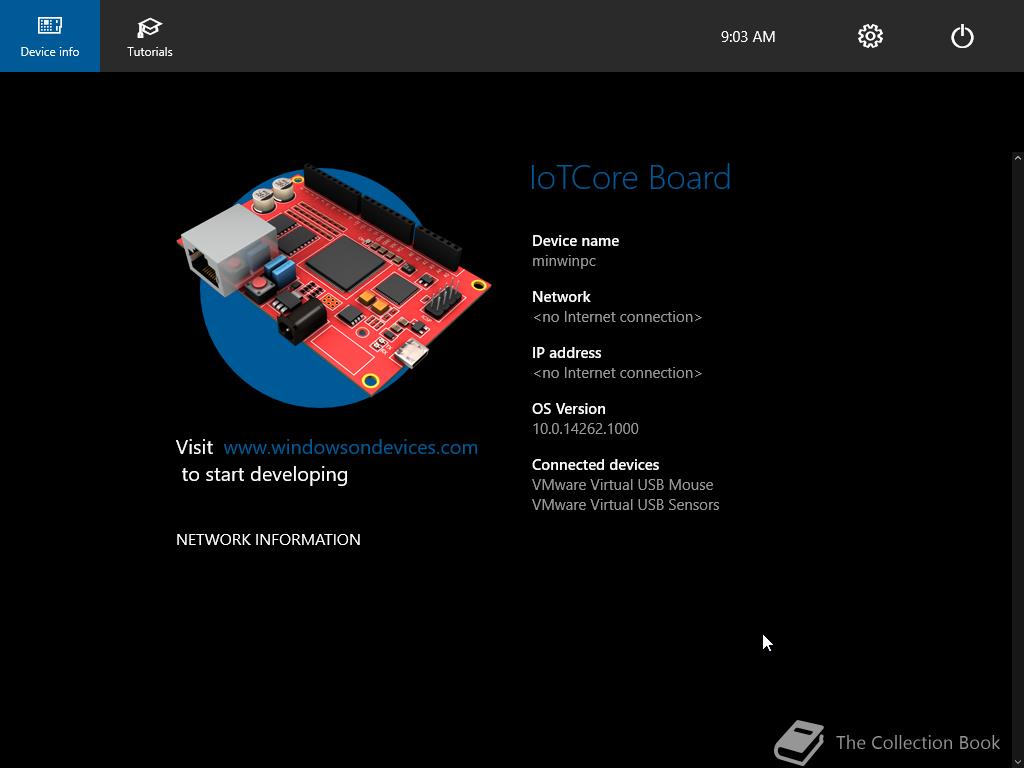This screenshot has height=768, width=1024.
Task: Select OS version value 10.0.14262.1000
Action: (x=585, y=428)
